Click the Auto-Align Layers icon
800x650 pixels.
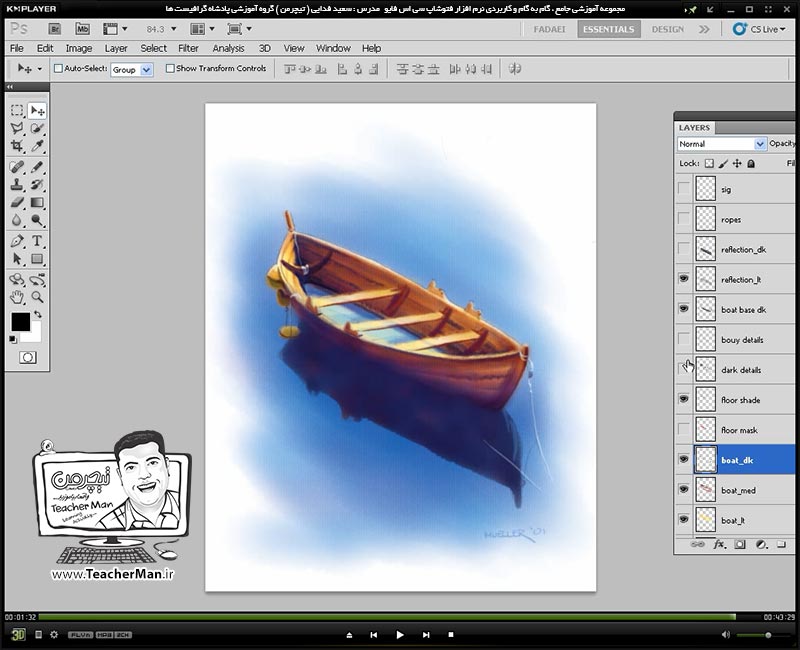coord(515,68)
